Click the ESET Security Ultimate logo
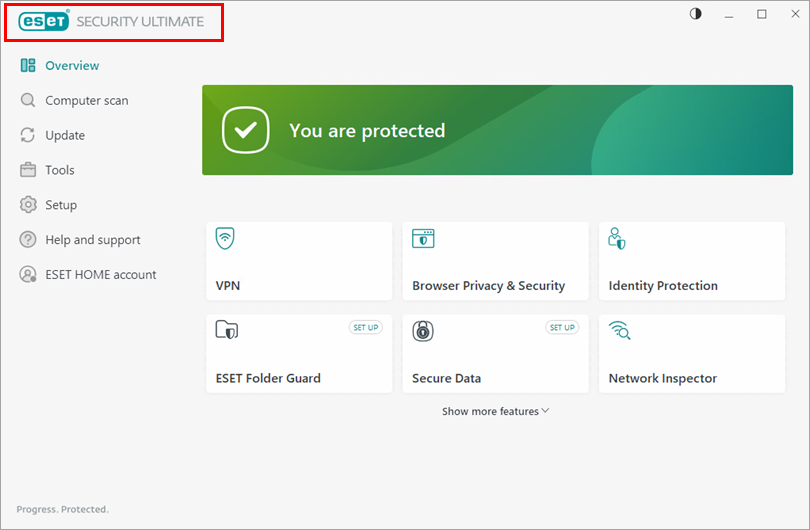 (x=112, y=22)
